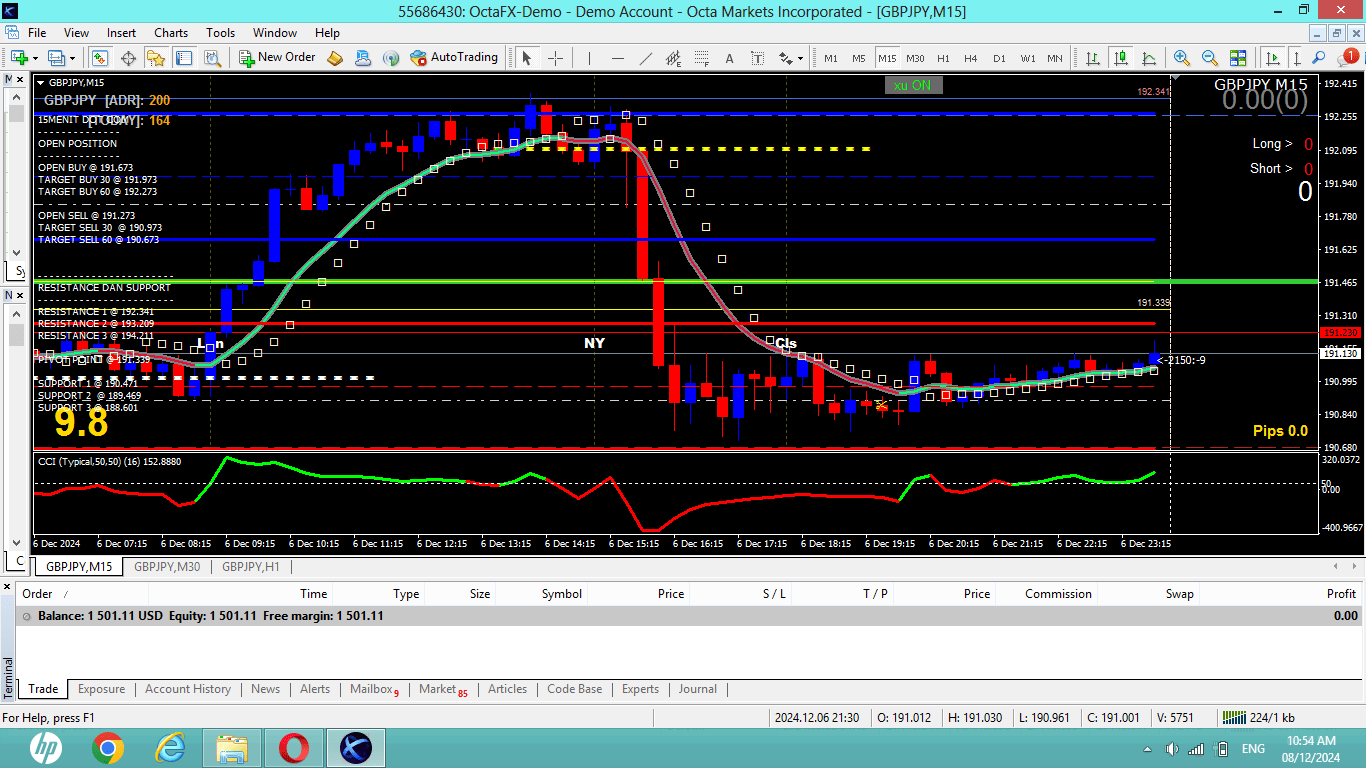The width and height of the screenshot is (1366, 768).
Task: Expand the Arrows dropdown arrow
Action: click(x=800, y=58)
